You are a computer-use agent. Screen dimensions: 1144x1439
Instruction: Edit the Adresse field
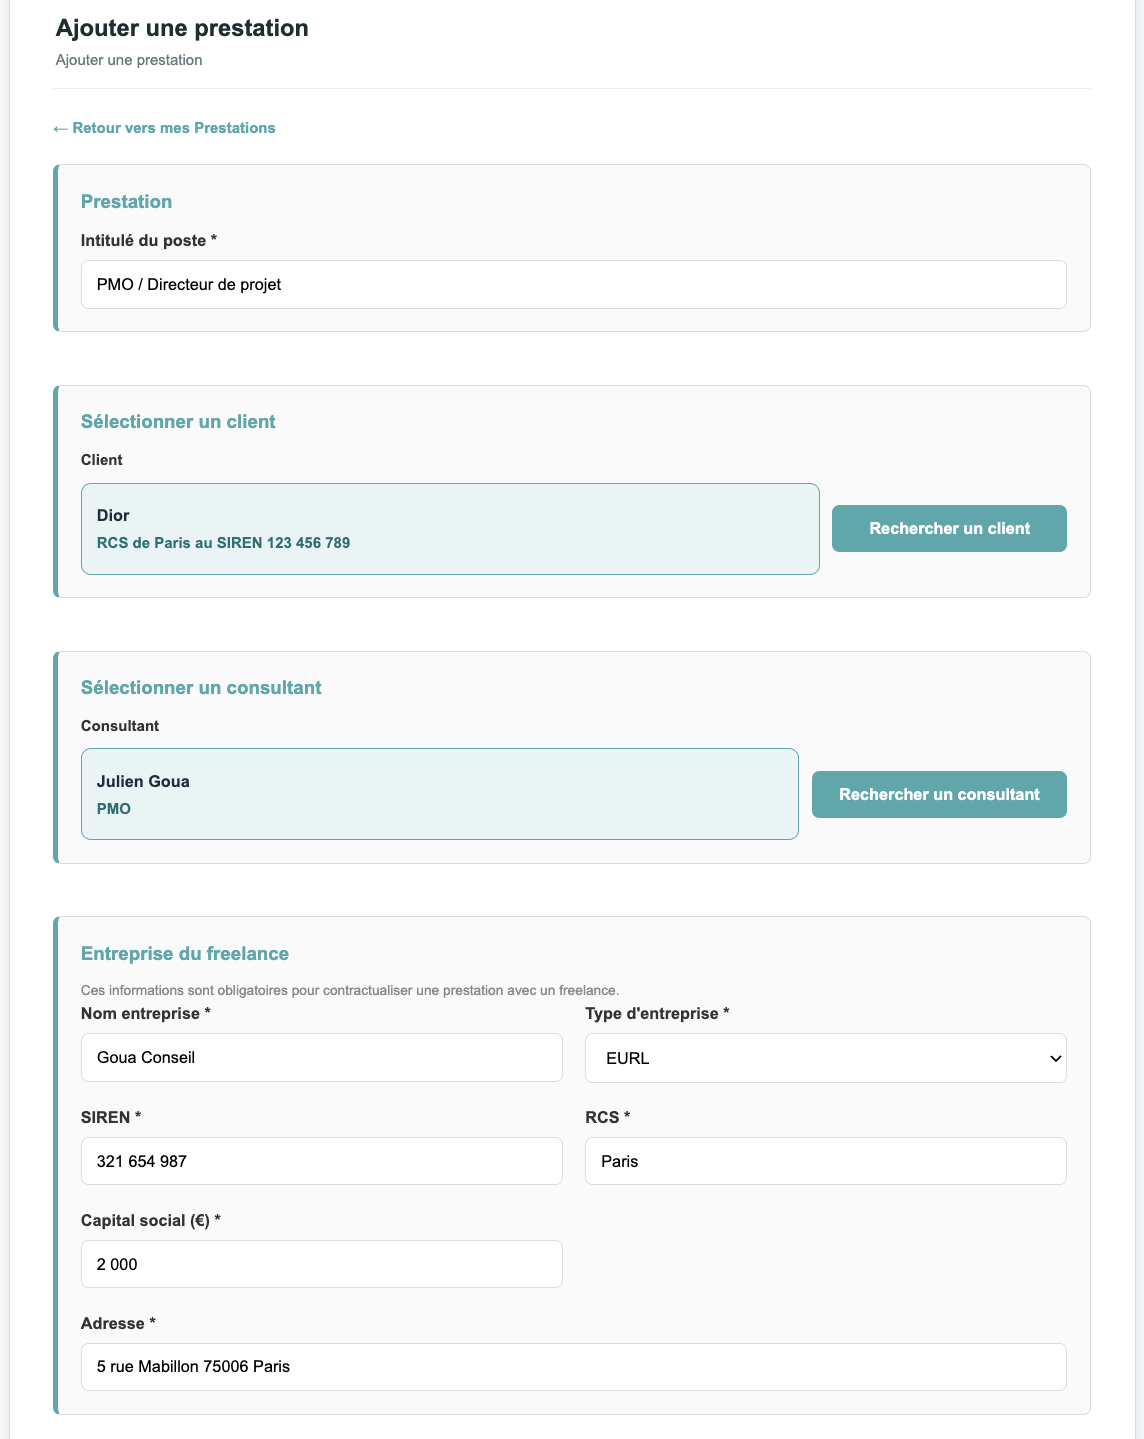(573, 1367)
